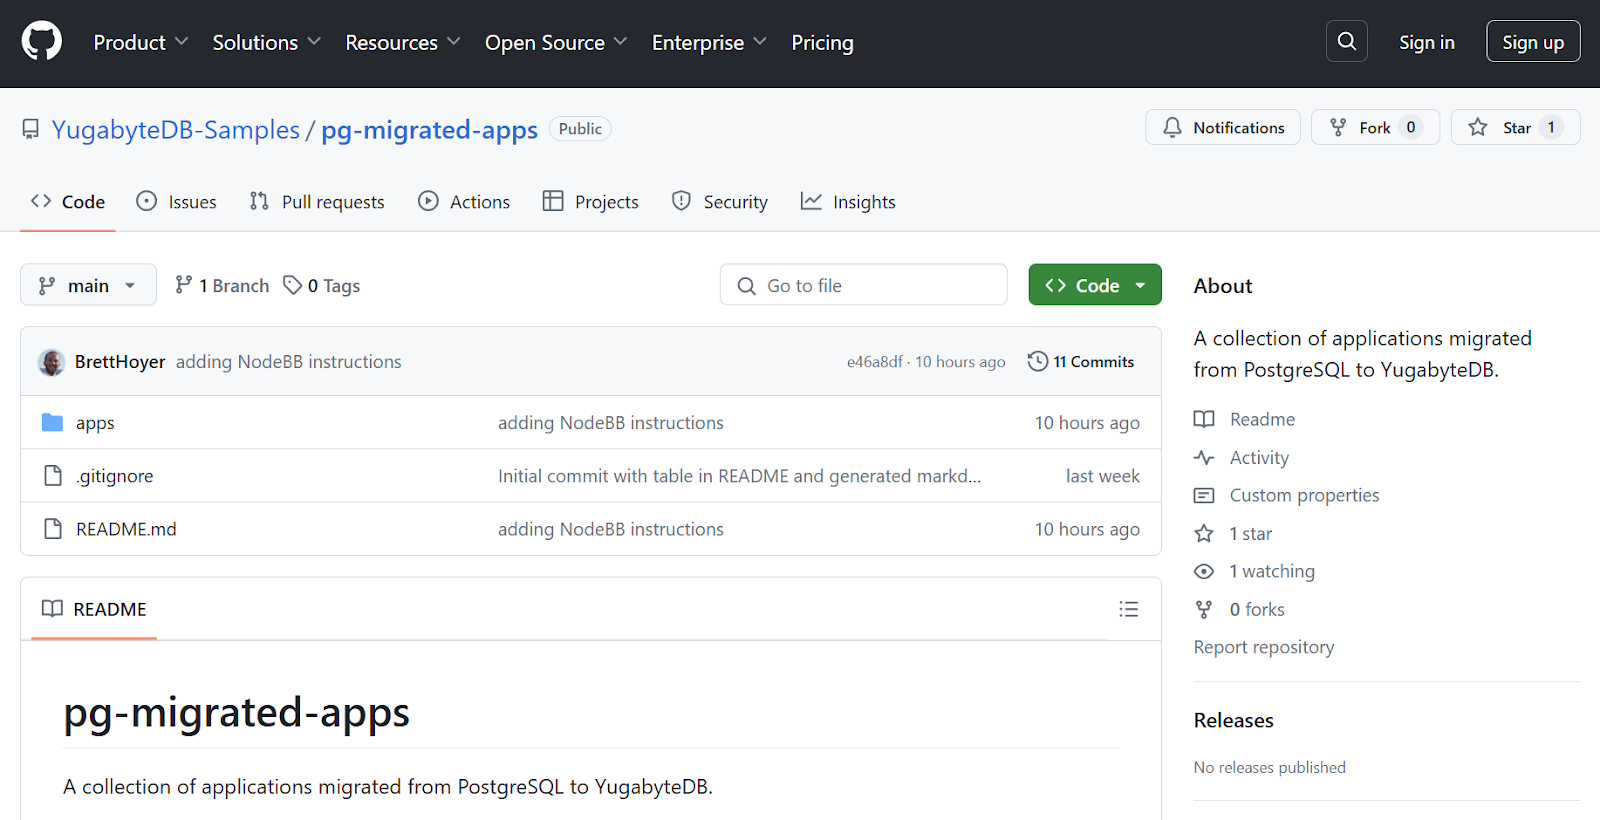Open the Actions tab
Image resolution: width=1600 pixels, height=820 pixels.
point(464,202)
